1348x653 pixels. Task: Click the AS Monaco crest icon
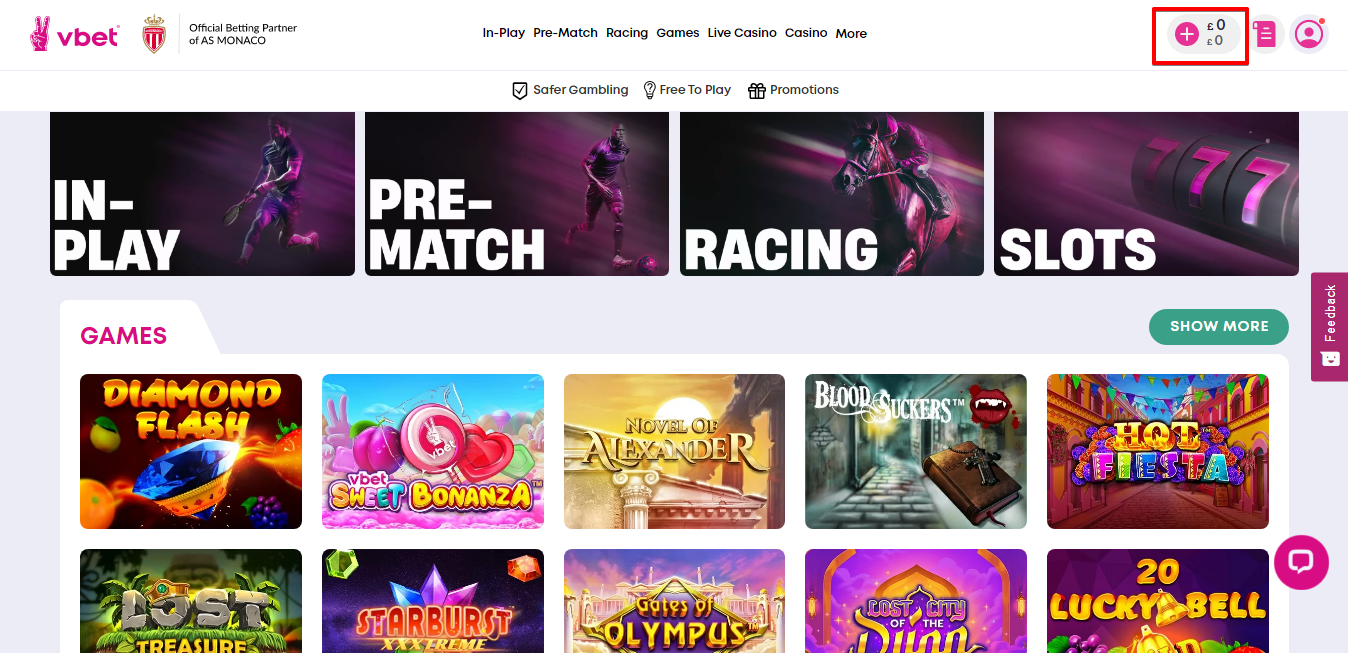154,34
